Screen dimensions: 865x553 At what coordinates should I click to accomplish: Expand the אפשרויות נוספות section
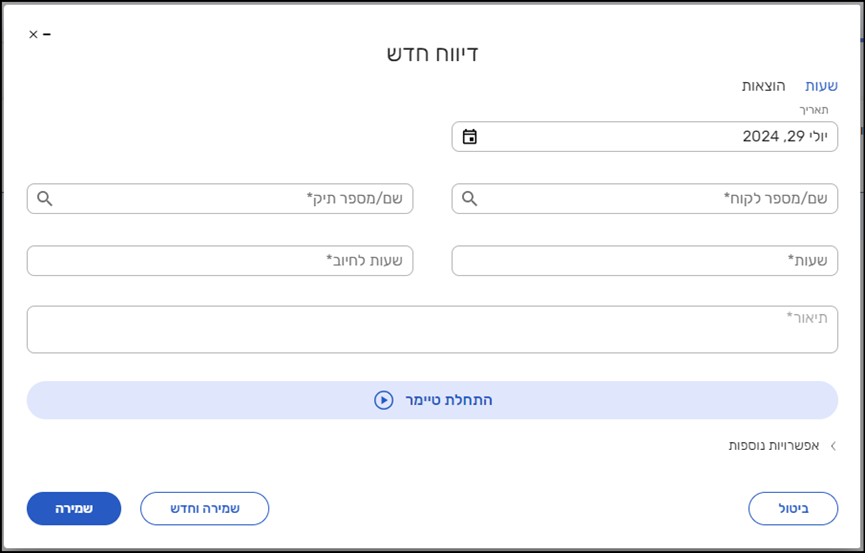(774, 446)
